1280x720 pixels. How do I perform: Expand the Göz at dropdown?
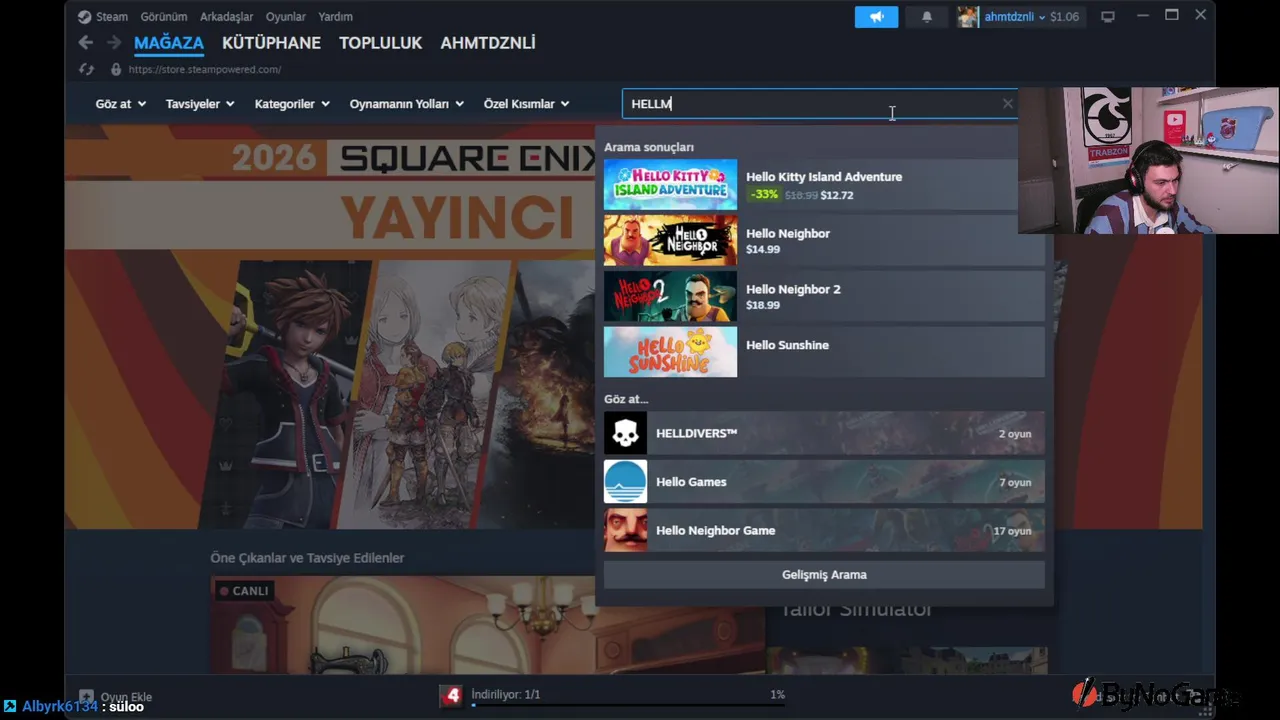coord(120,104)
